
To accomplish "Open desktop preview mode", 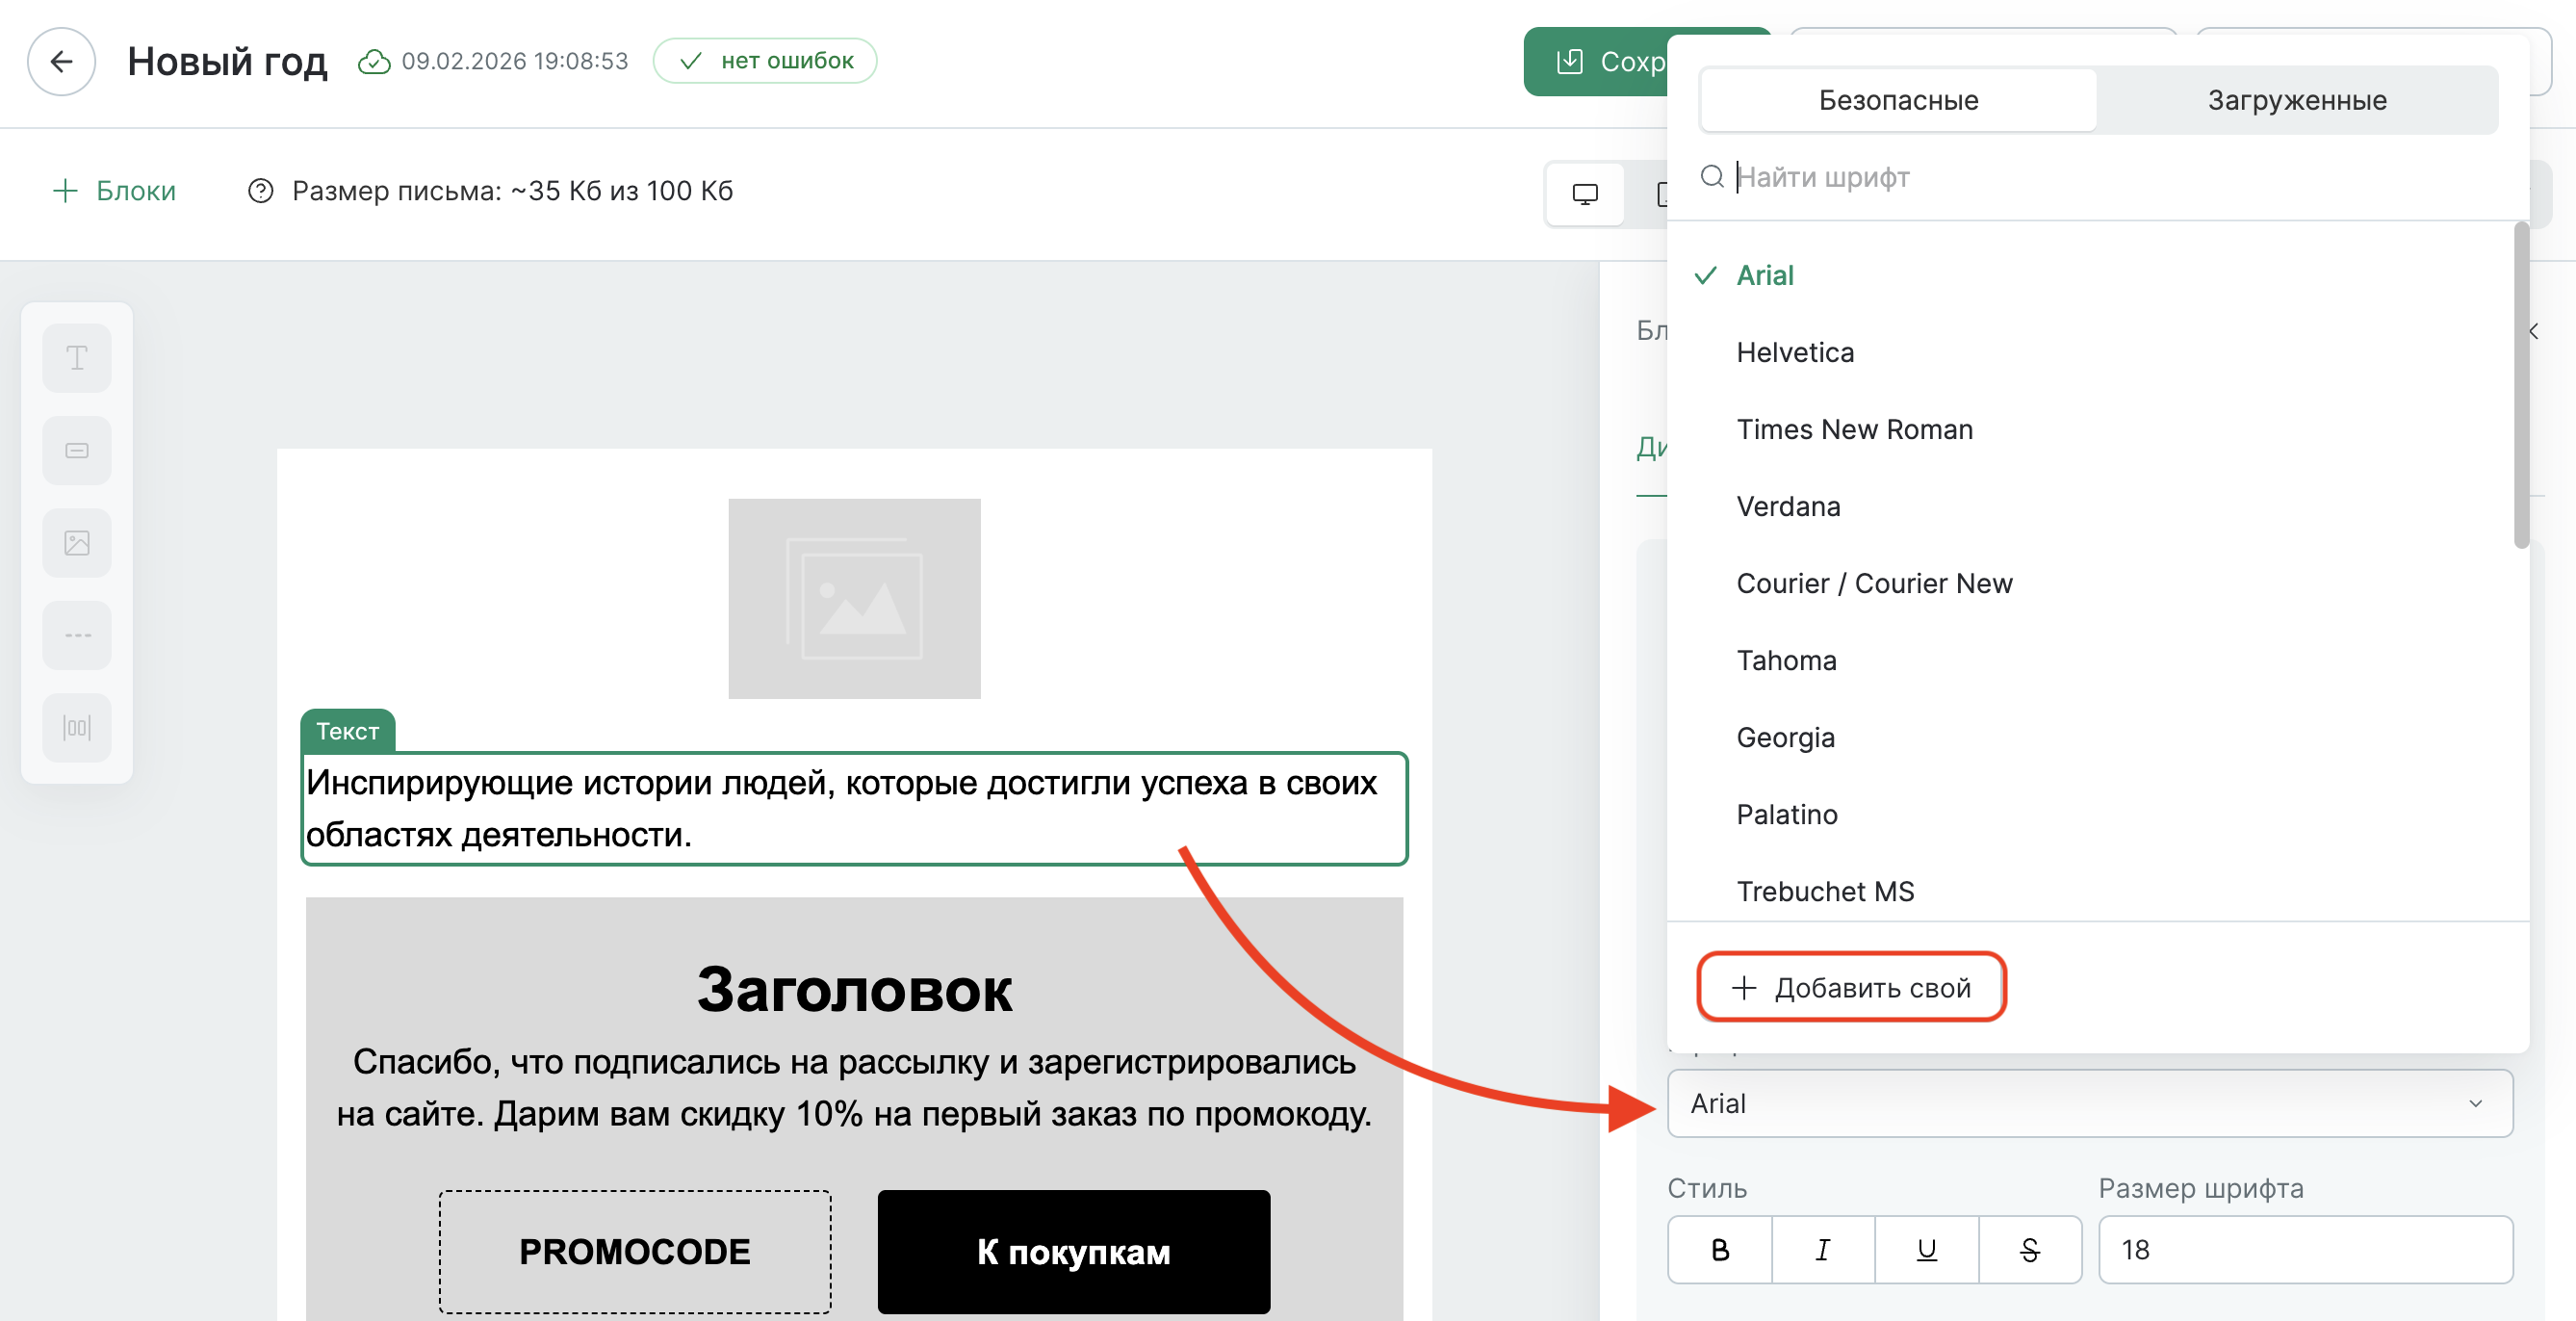I will click(x=1585, y=193).
